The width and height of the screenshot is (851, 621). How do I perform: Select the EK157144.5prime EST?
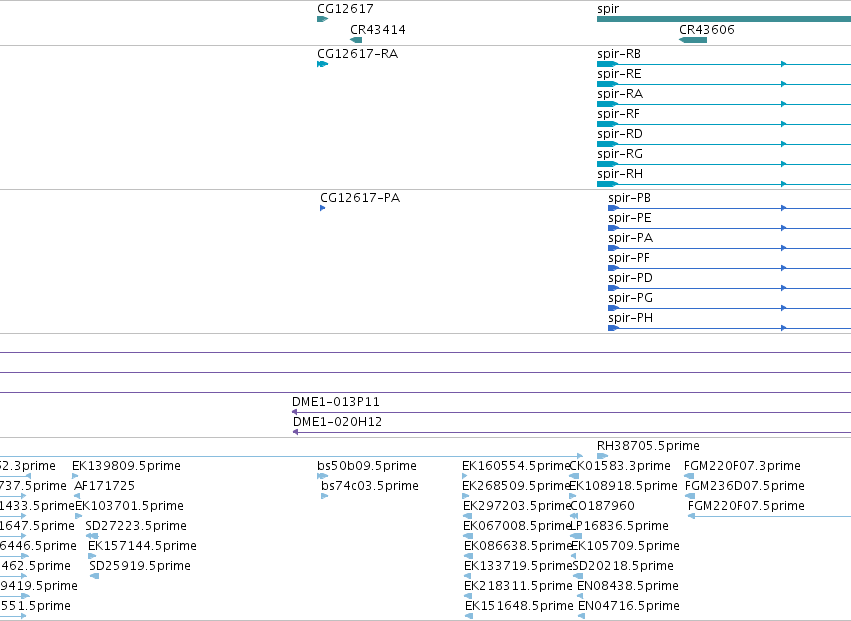pyautogui.click(x=92, y=556)
